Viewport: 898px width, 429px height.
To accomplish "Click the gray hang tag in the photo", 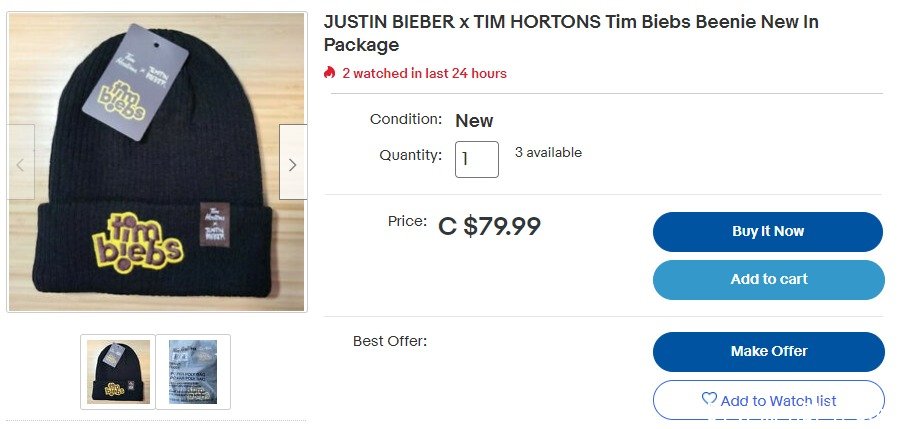I will pyautogui.click(x=136, y=82).
